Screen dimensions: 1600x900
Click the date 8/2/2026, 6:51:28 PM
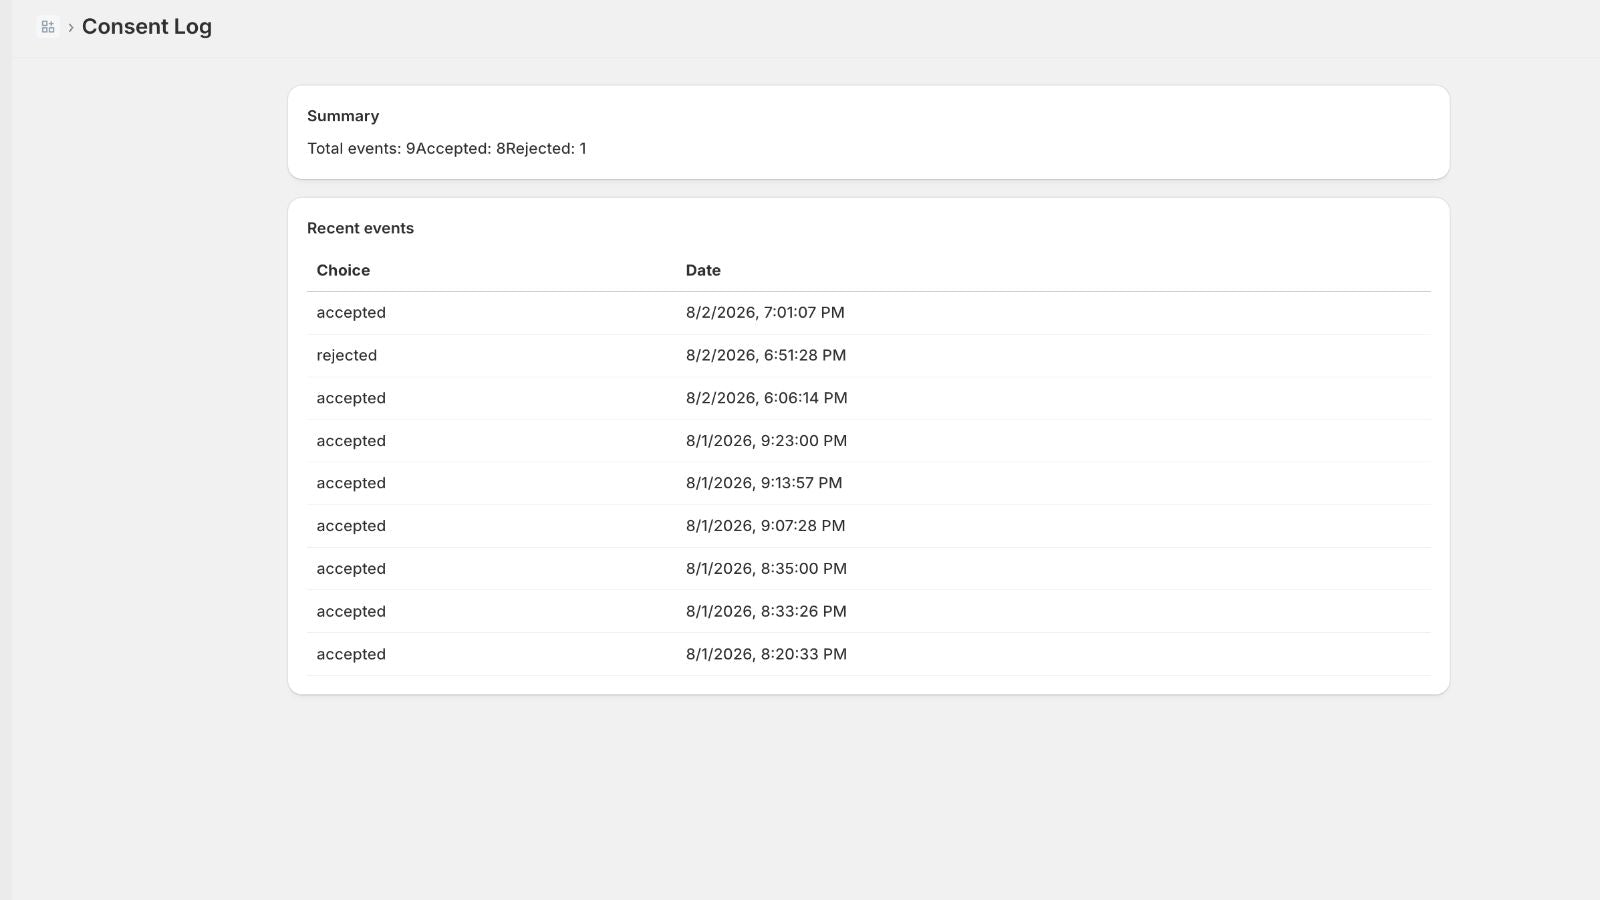tap(766, 356)
